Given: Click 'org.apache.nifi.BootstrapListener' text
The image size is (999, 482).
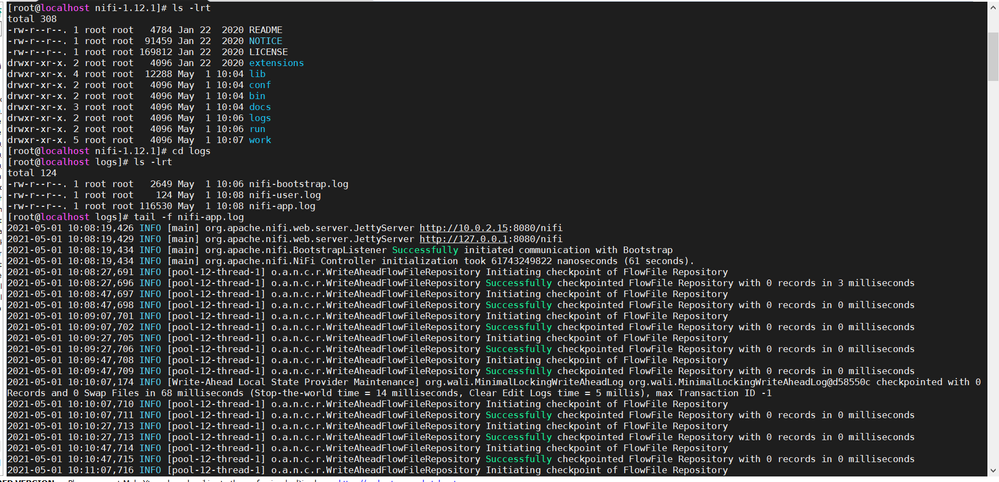Looking at the screenshot, I should 296,250.
